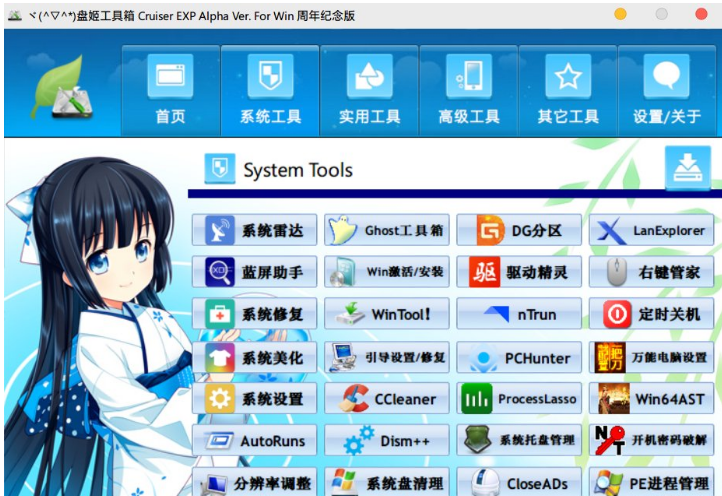Screen dimensions: 722x496
Task: Click the yellow minimize window button
Action: click(620, 14)
